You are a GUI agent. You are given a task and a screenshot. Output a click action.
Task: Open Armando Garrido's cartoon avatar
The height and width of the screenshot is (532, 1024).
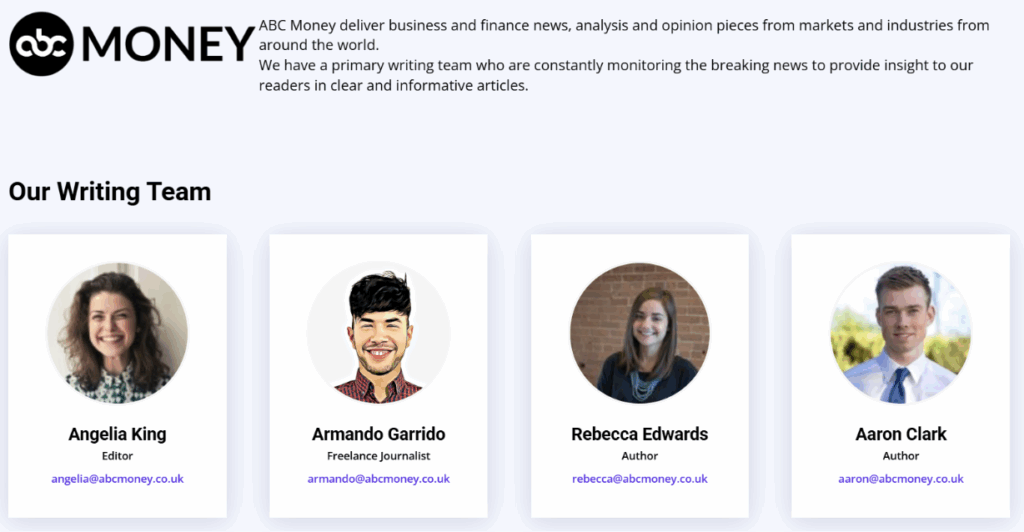point(378,333)
